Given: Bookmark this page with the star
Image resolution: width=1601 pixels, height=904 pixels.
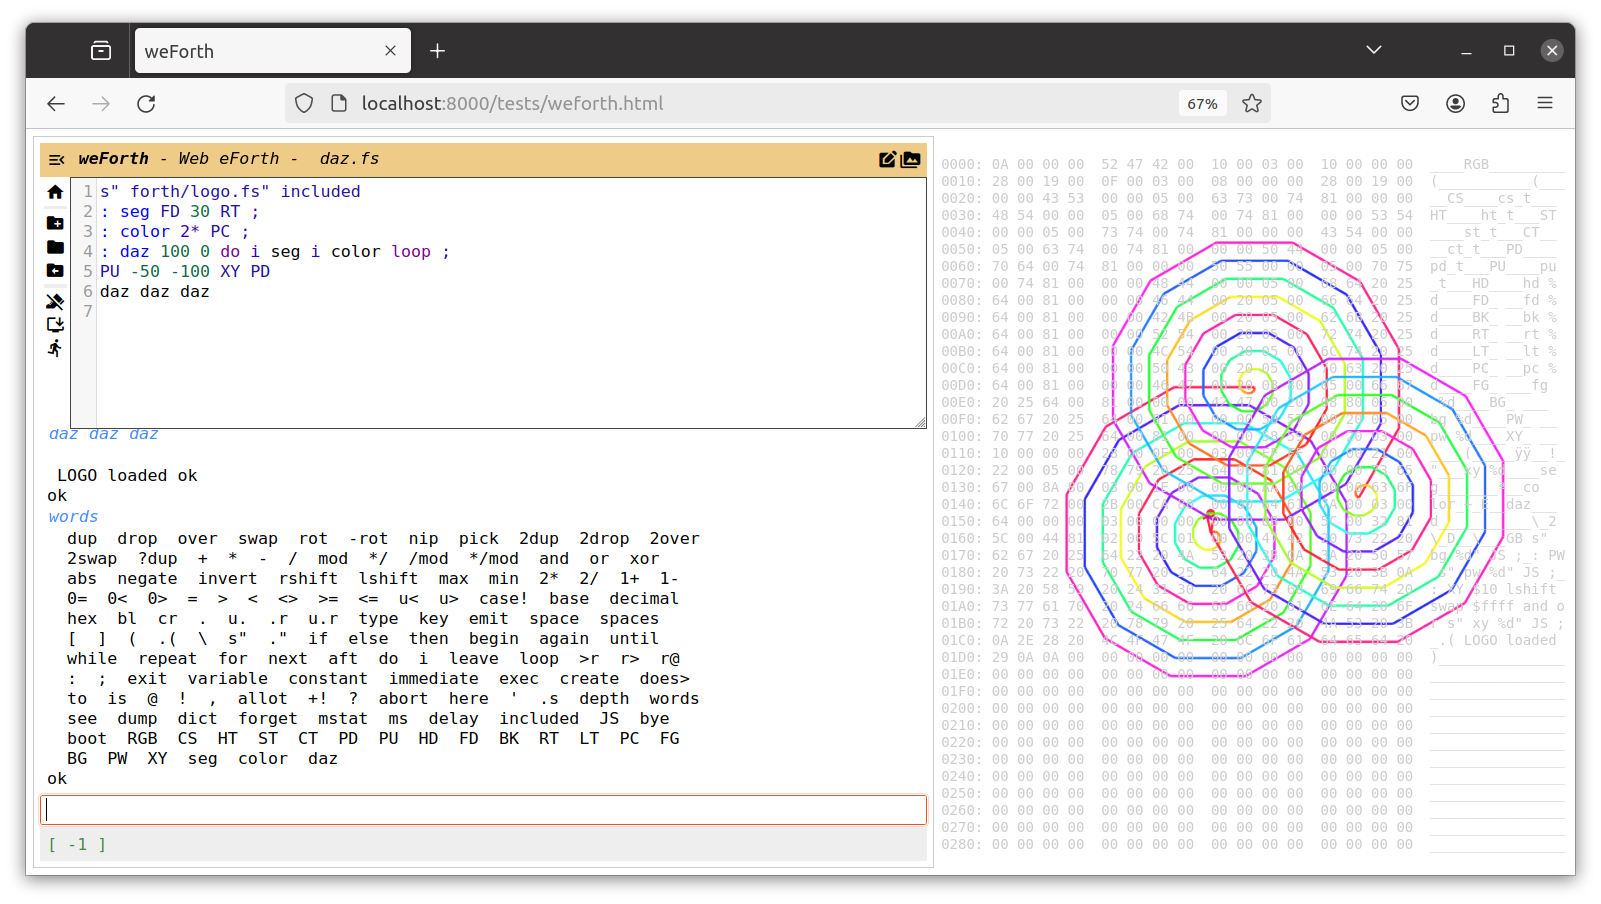Looking at the screenshot, I should click(x=1252, y=104).
